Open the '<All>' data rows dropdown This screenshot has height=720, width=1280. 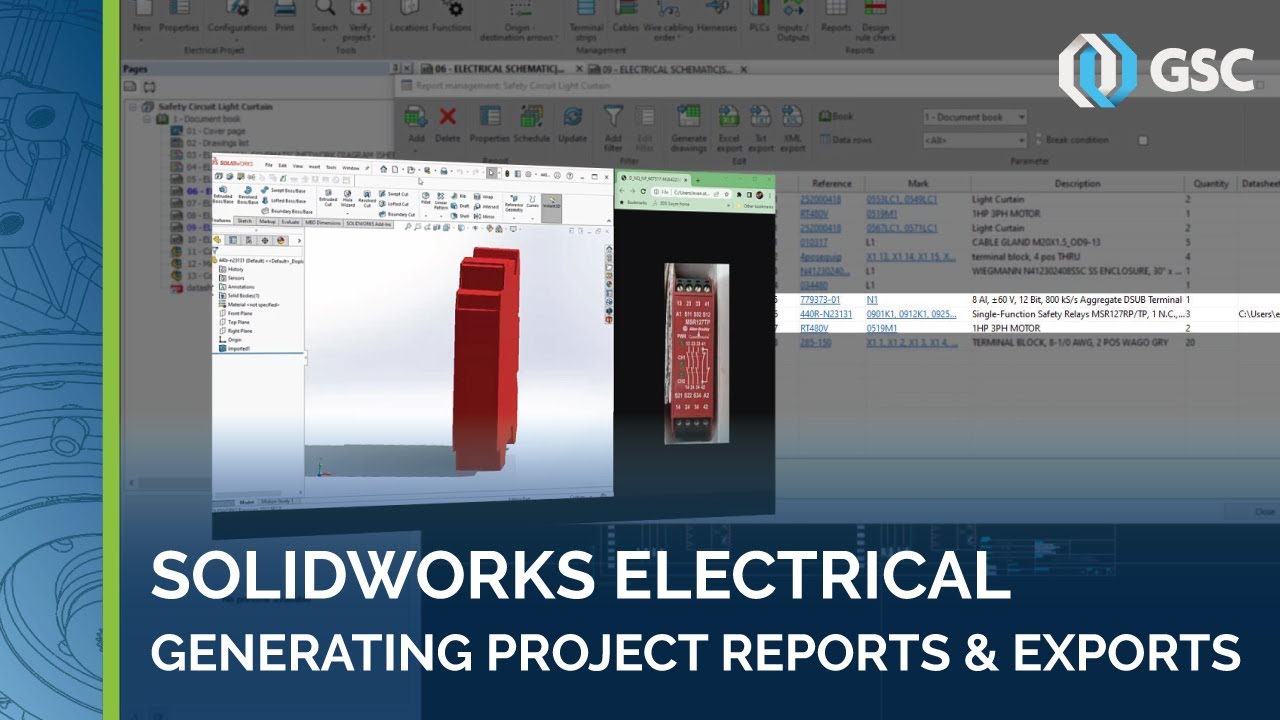1023,139
